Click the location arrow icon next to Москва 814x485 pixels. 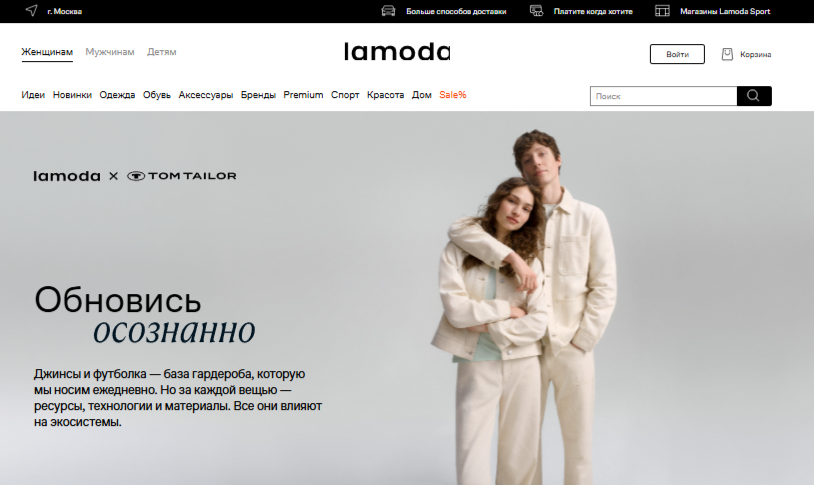click(32, 11)
